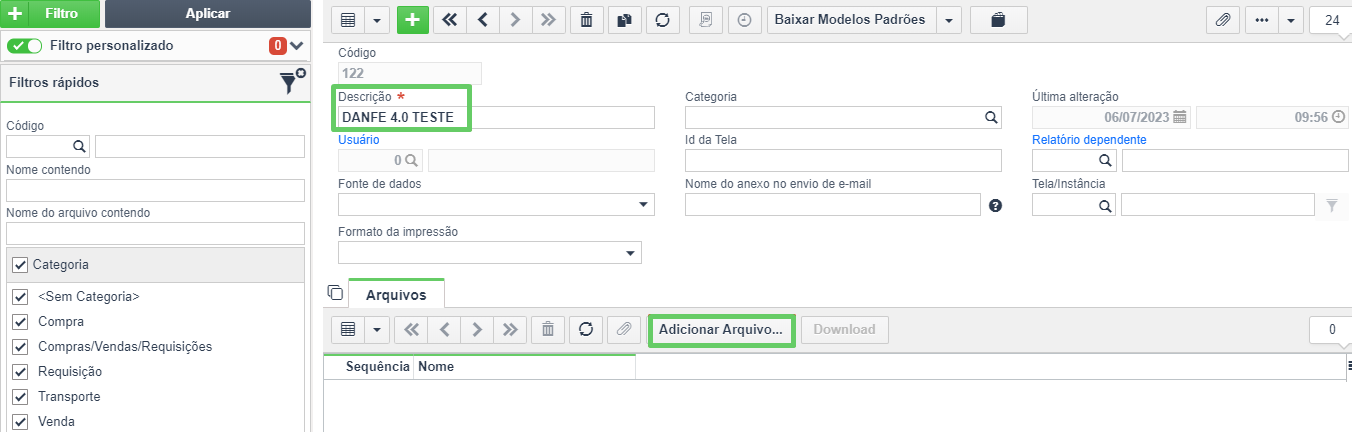Image resolution: width=1352 pixels, height=432 pixels.
Task: Uncheck the Venda category checkbox
Action: click(19, 422)
